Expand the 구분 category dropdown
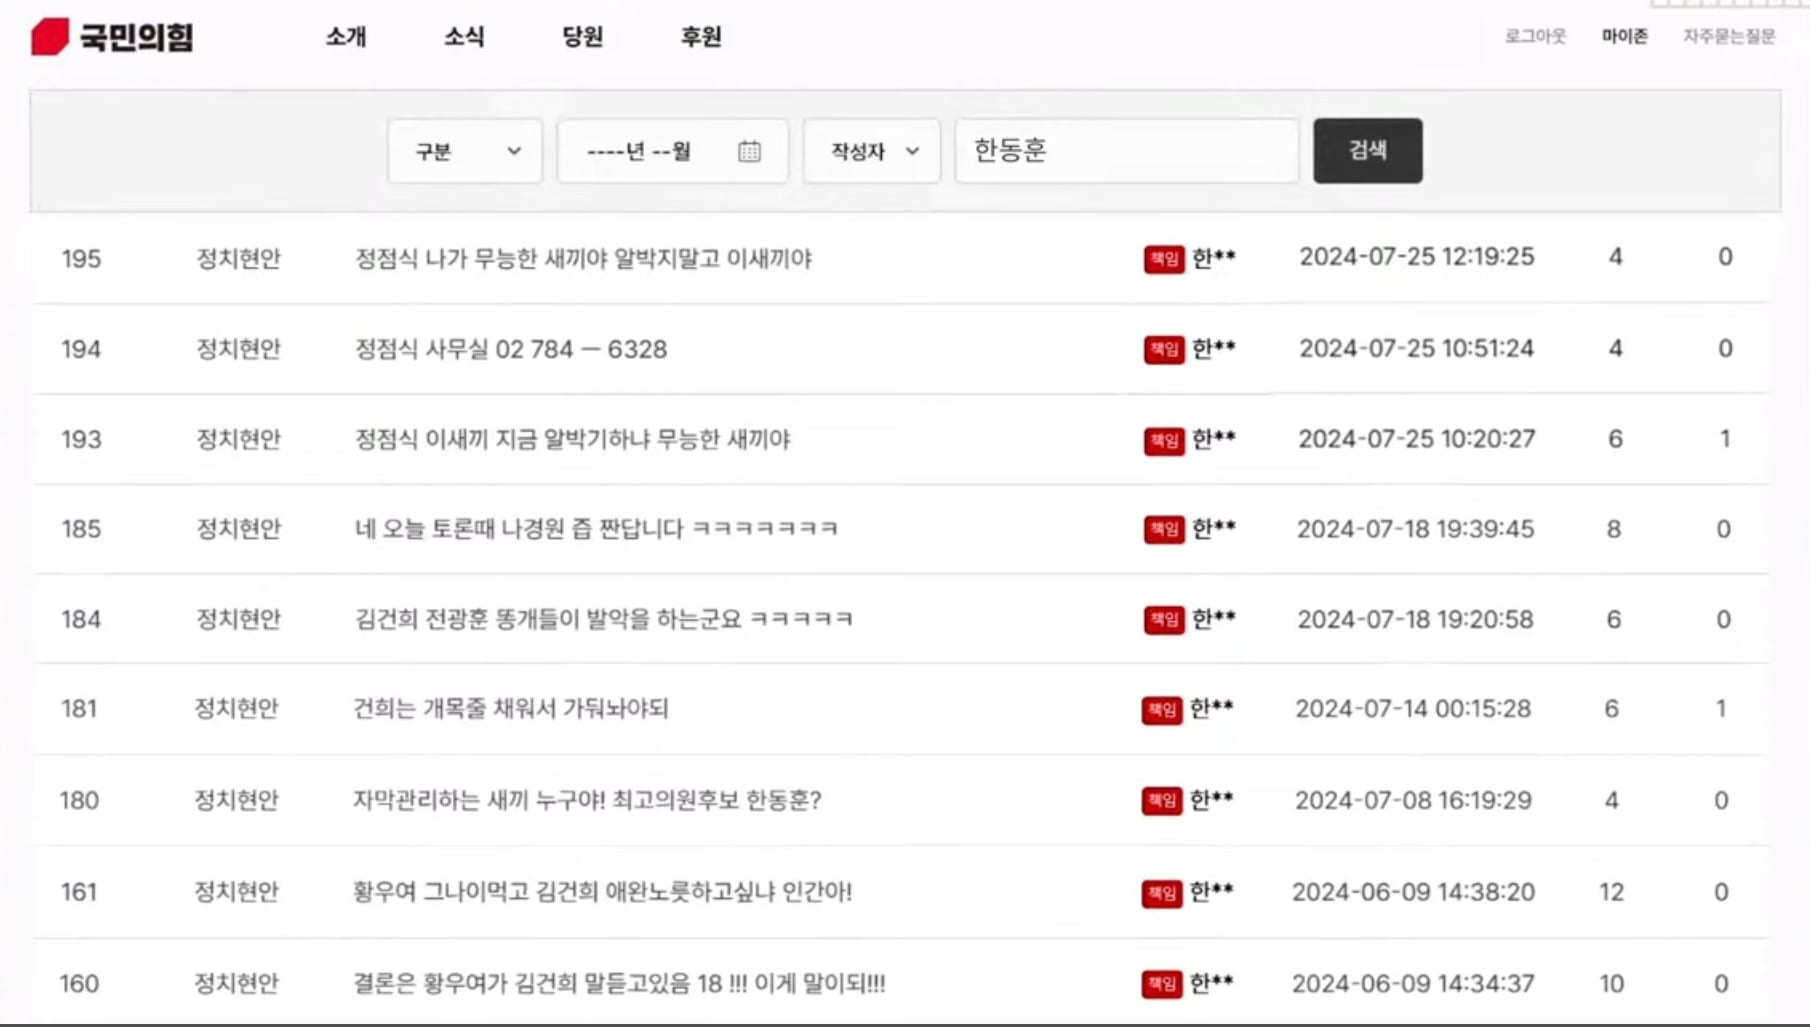1810x1027 pixels. click(465, 151)
